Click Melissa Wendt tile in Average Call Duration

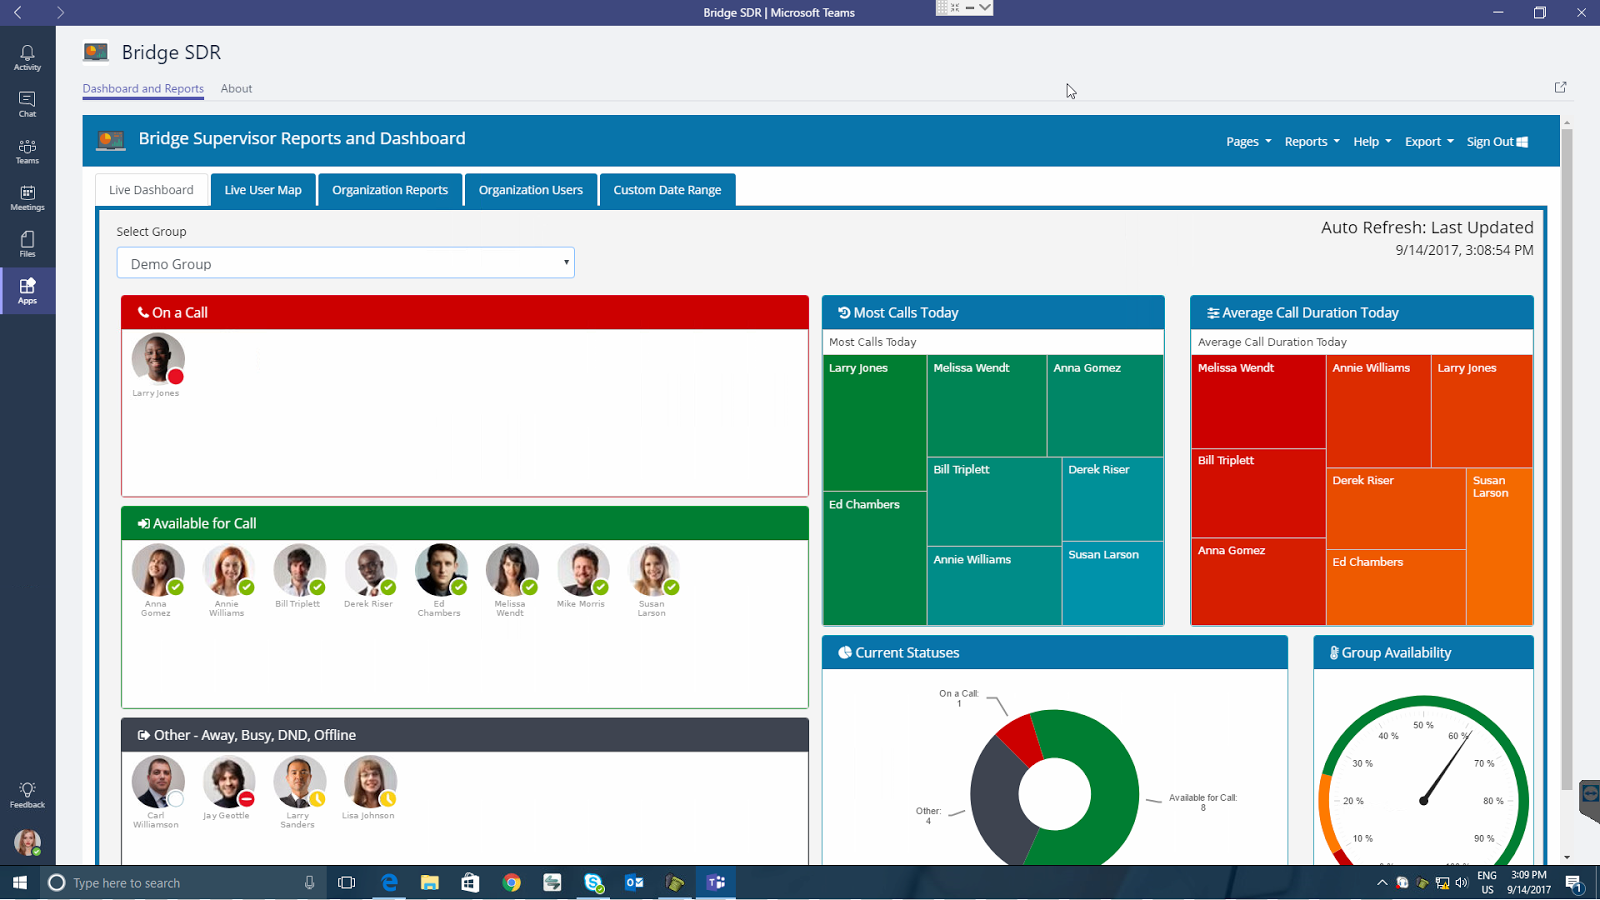1258,402
